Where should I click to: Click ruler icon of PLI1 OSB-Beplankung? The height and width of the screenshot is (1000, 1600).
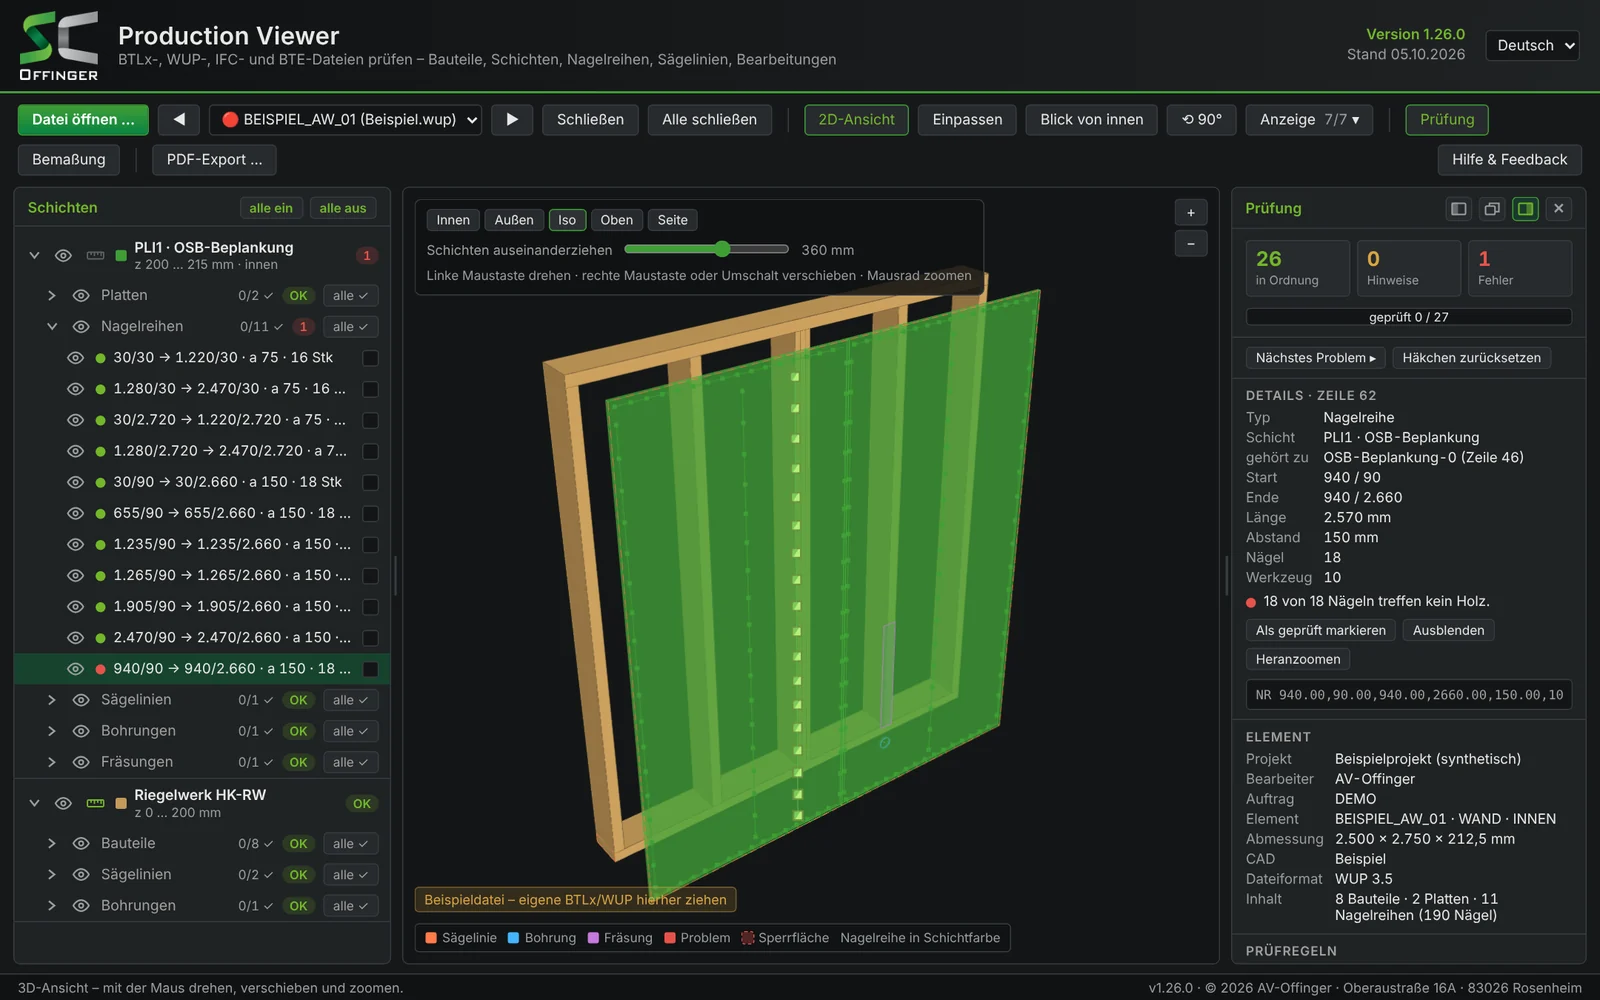point(95,256)
